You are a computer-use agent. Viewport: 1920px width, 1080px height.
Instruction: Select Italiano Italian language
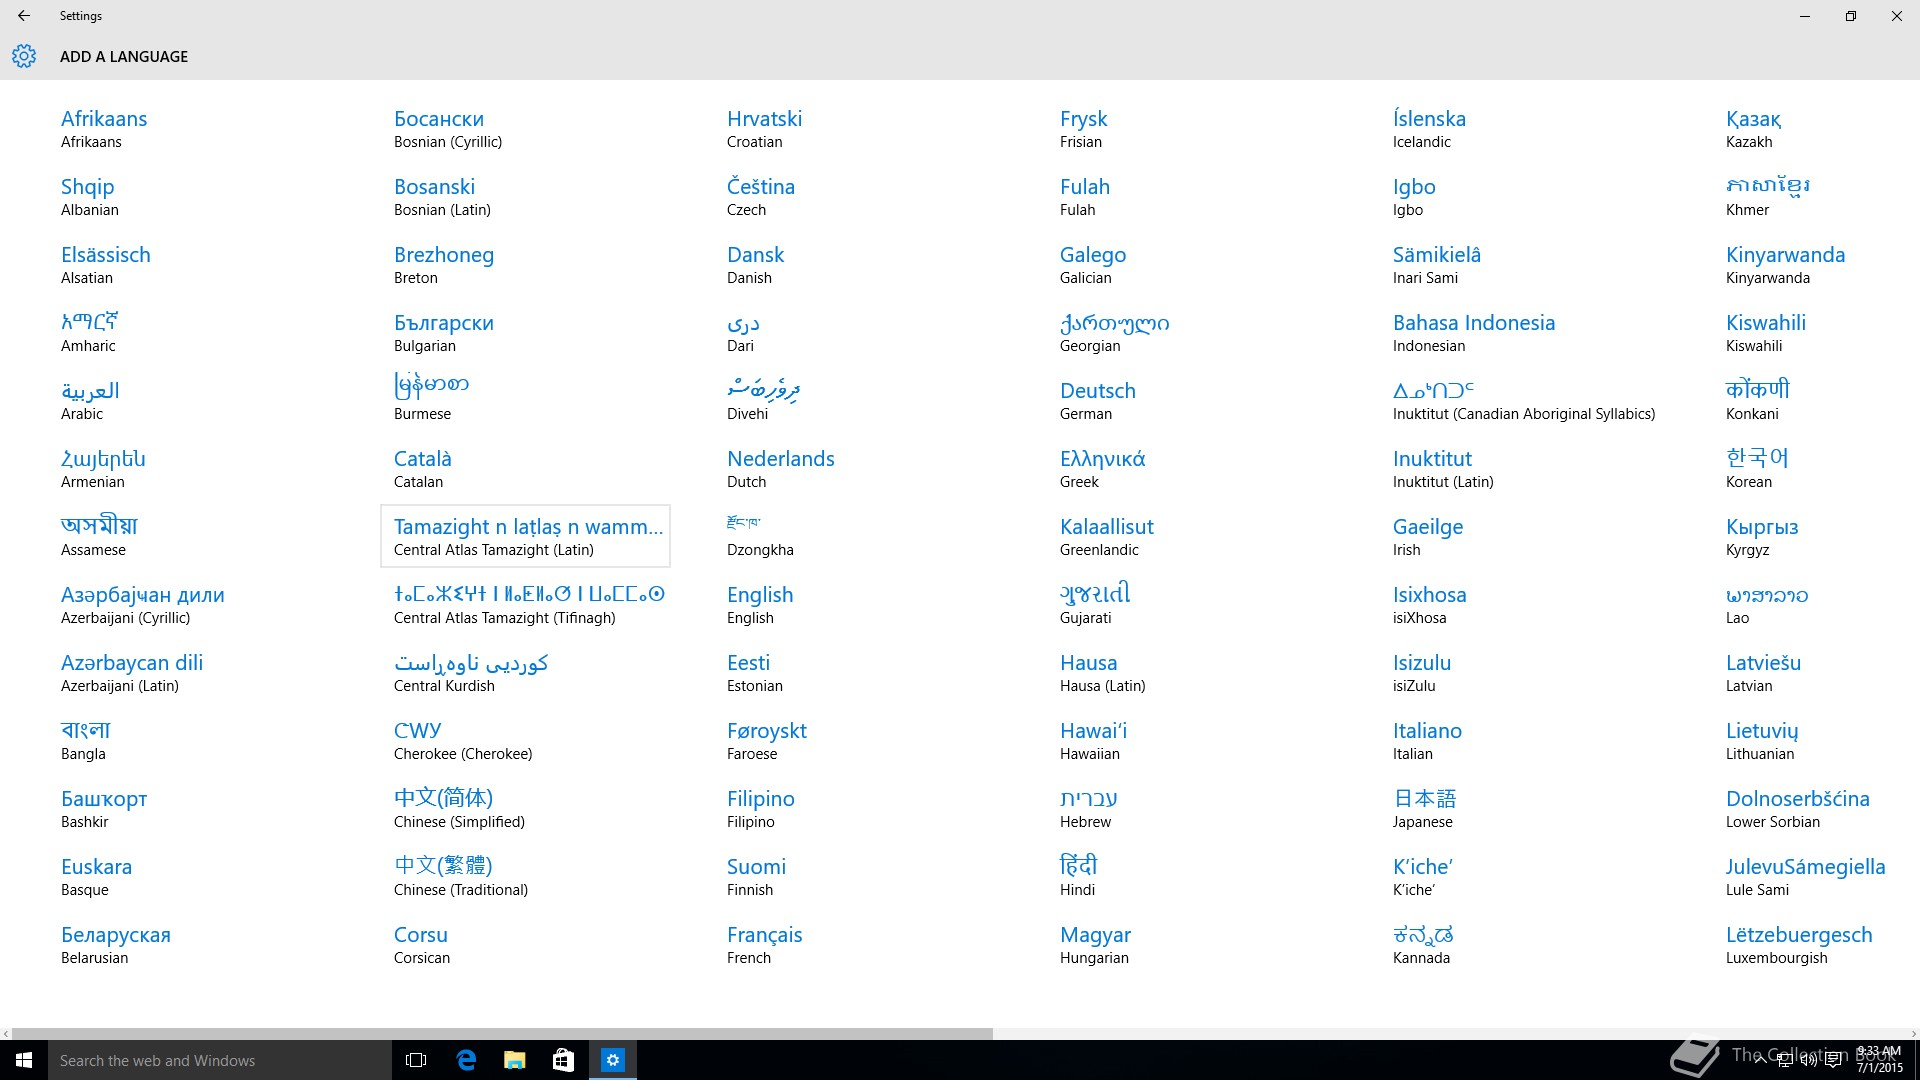[1427, 741]
